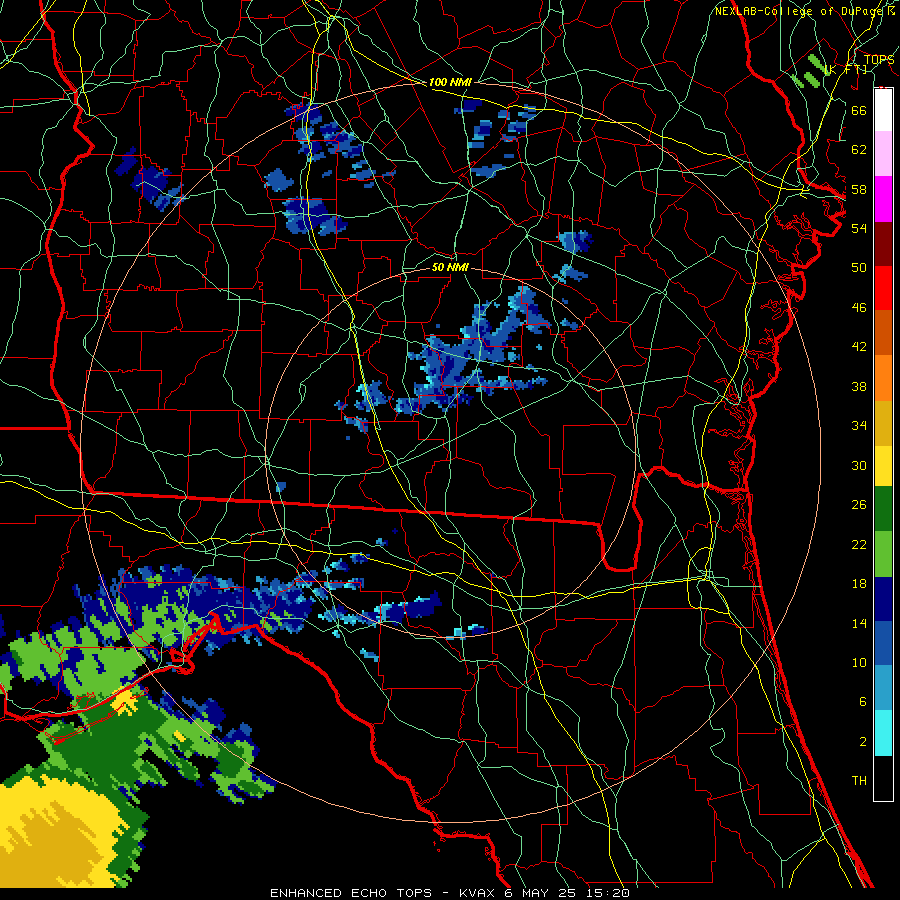Click the light orange legend swatch
This screenshot has height=900, width=900.
(883, 378)
